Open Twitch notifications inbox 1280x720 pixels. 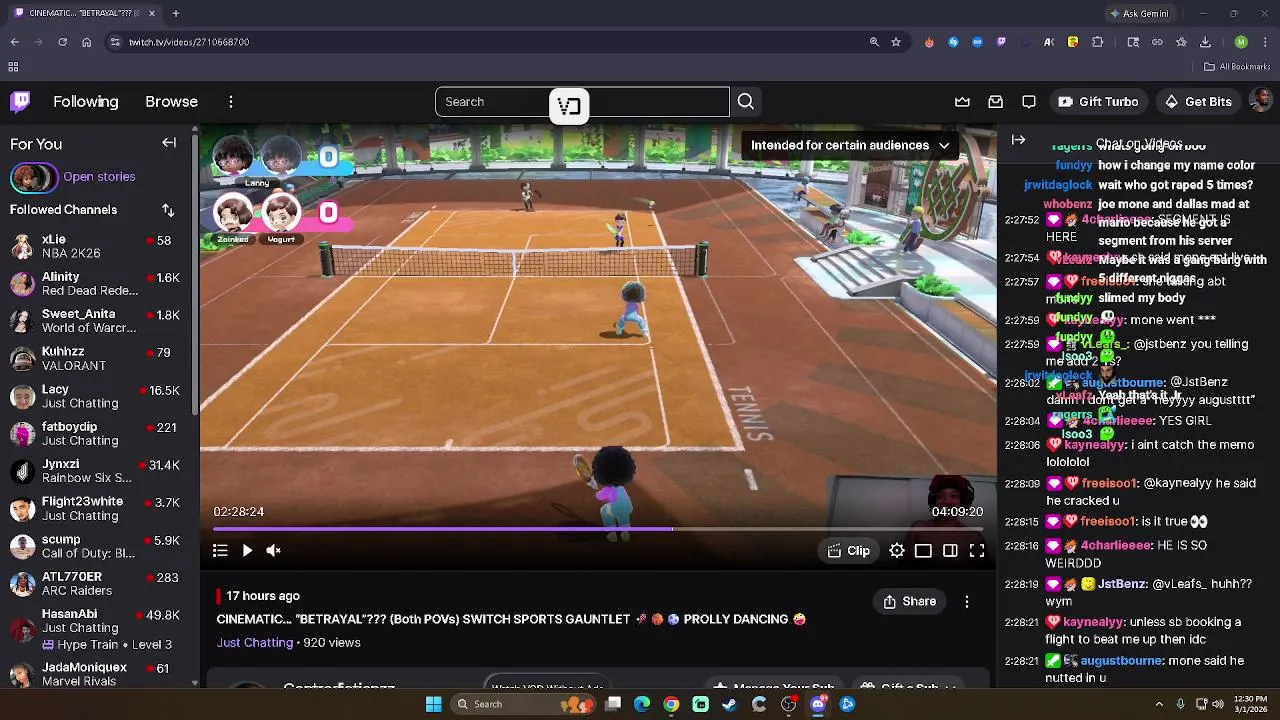point(996,102)
